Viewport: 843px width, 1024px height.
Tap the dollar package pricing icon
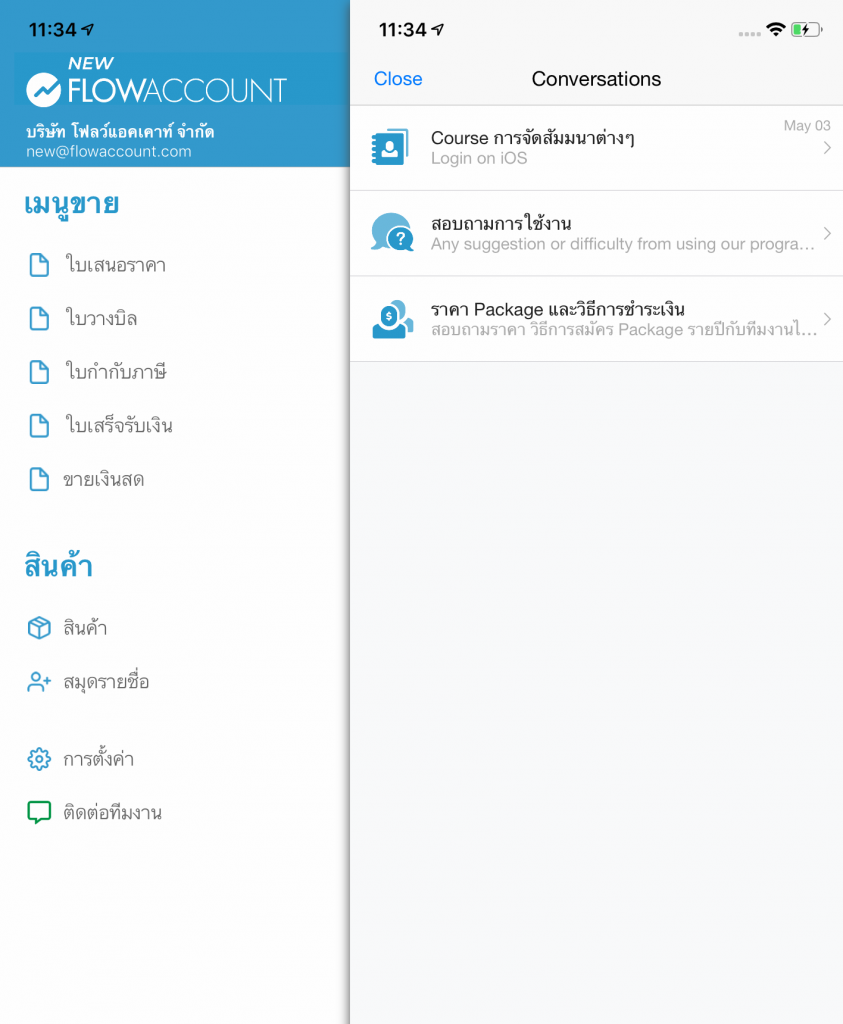(x=391, y=319)
